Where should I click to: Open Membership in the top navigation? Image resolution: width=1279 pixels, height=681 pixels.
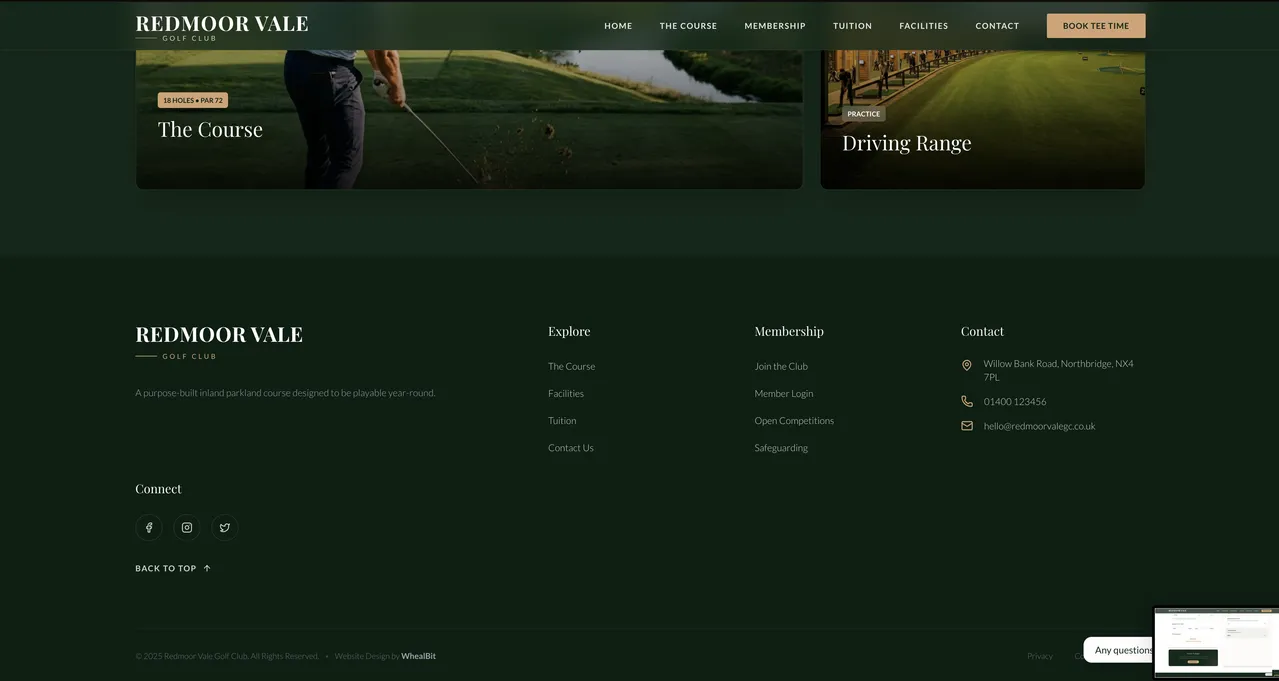point(775,26)
